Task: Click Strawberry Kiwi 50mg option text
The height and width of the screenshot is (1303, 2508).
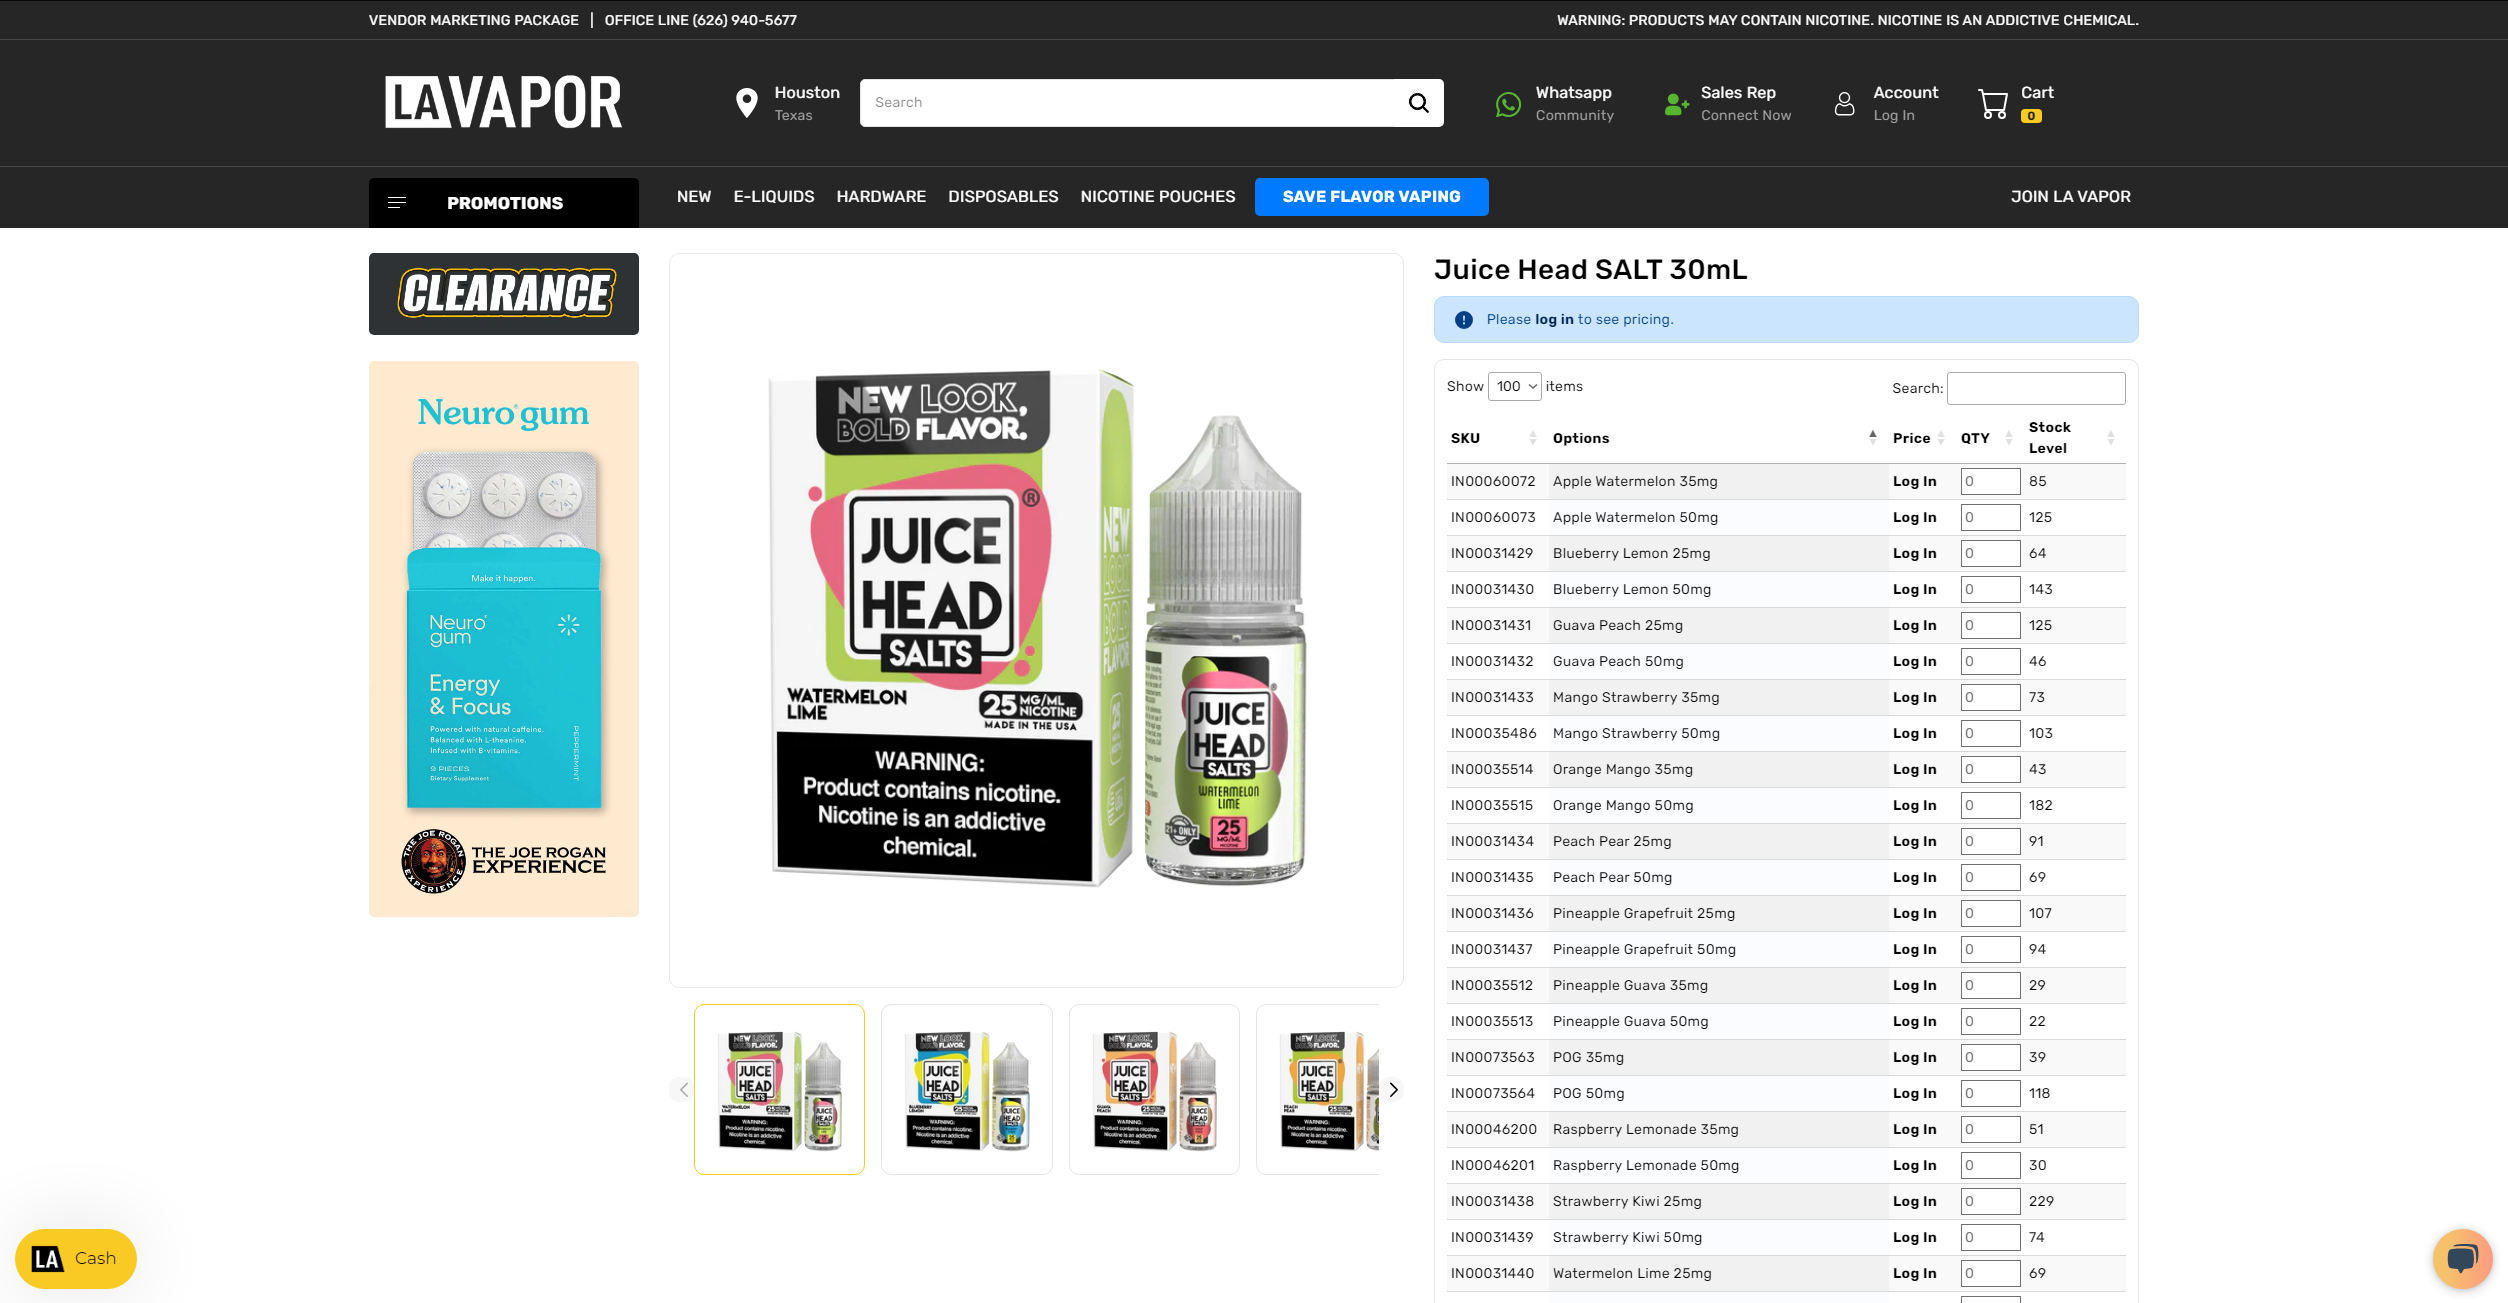Action: coord(1627,1238)
